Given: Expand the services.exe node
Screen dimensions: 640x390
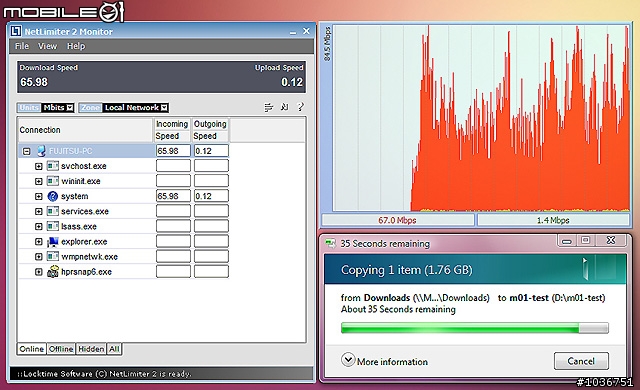Looking at the screenshot, I should (38, 211).
